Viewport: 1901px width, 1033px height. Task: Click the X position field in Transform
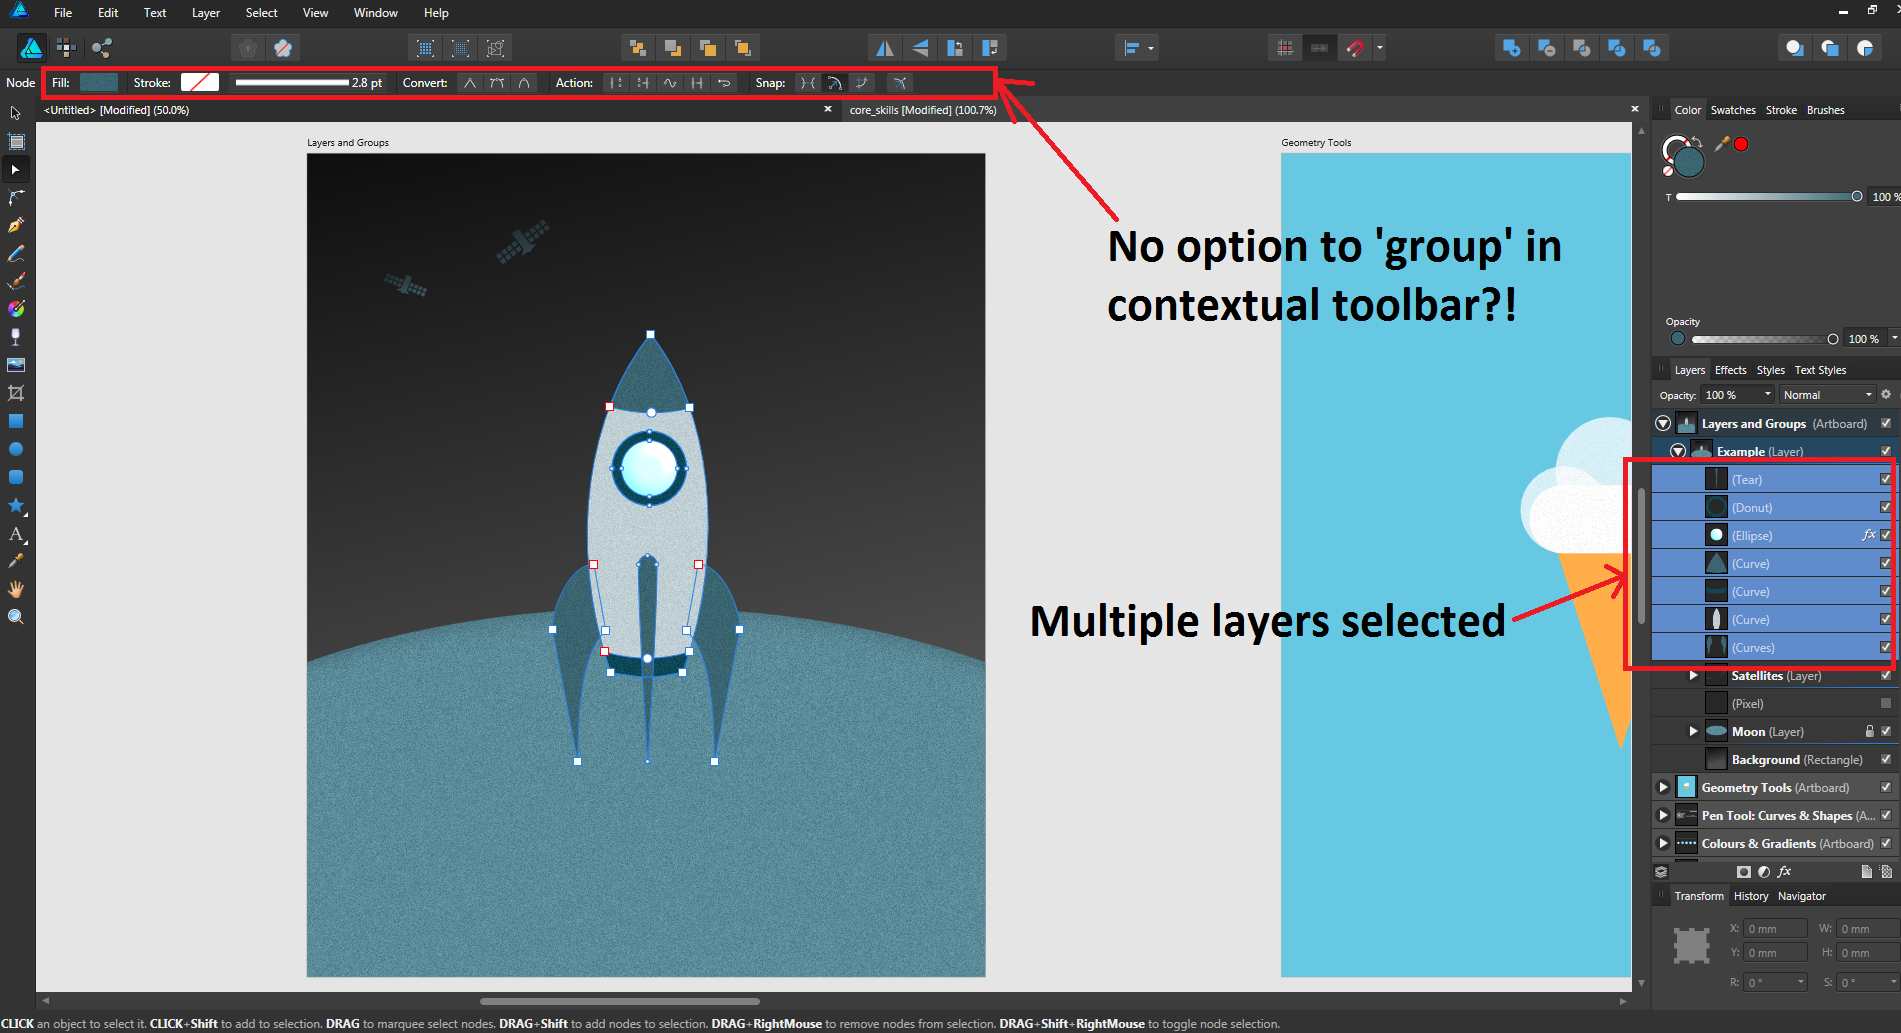[x=1775, y=929]
